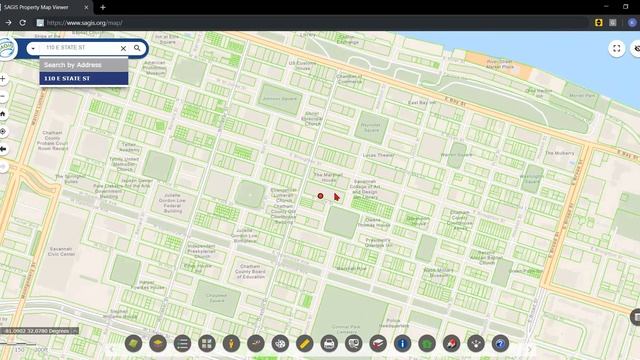Run search with the magnifier icon
The image size is (640, 360).
point(137,48)
